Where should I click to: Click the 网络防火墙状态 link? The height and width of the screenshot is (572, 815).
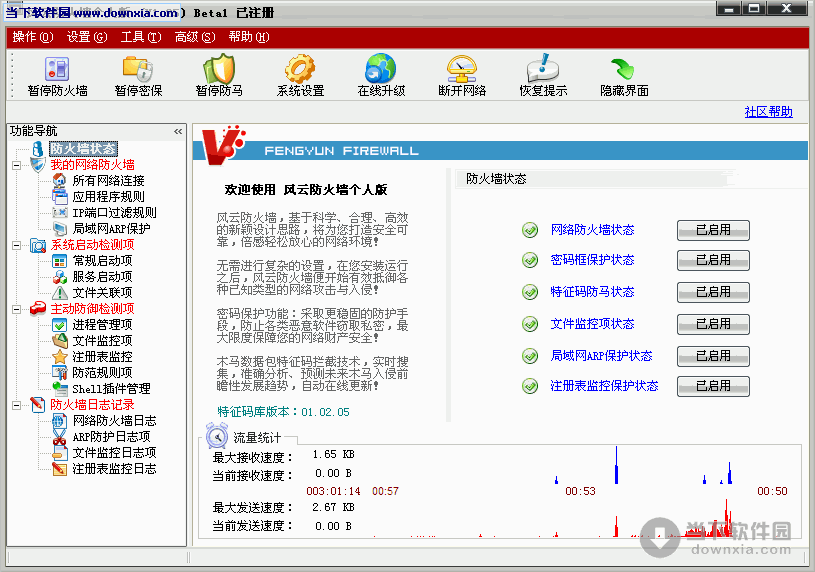592,230
